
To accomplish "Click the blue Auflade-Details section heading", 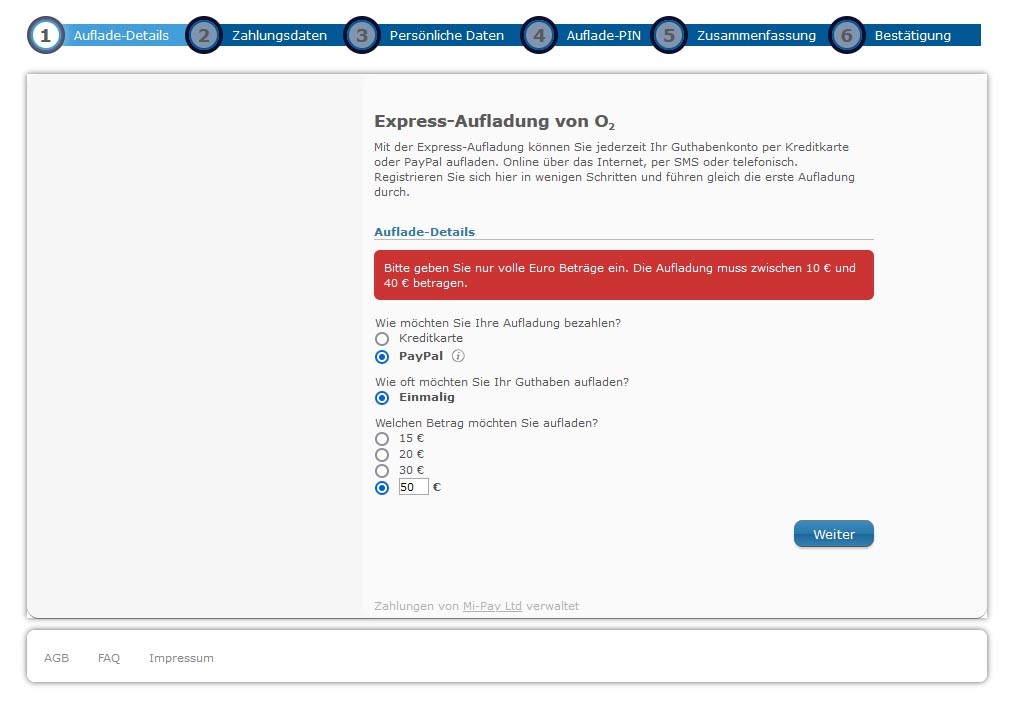I will 425,232.
